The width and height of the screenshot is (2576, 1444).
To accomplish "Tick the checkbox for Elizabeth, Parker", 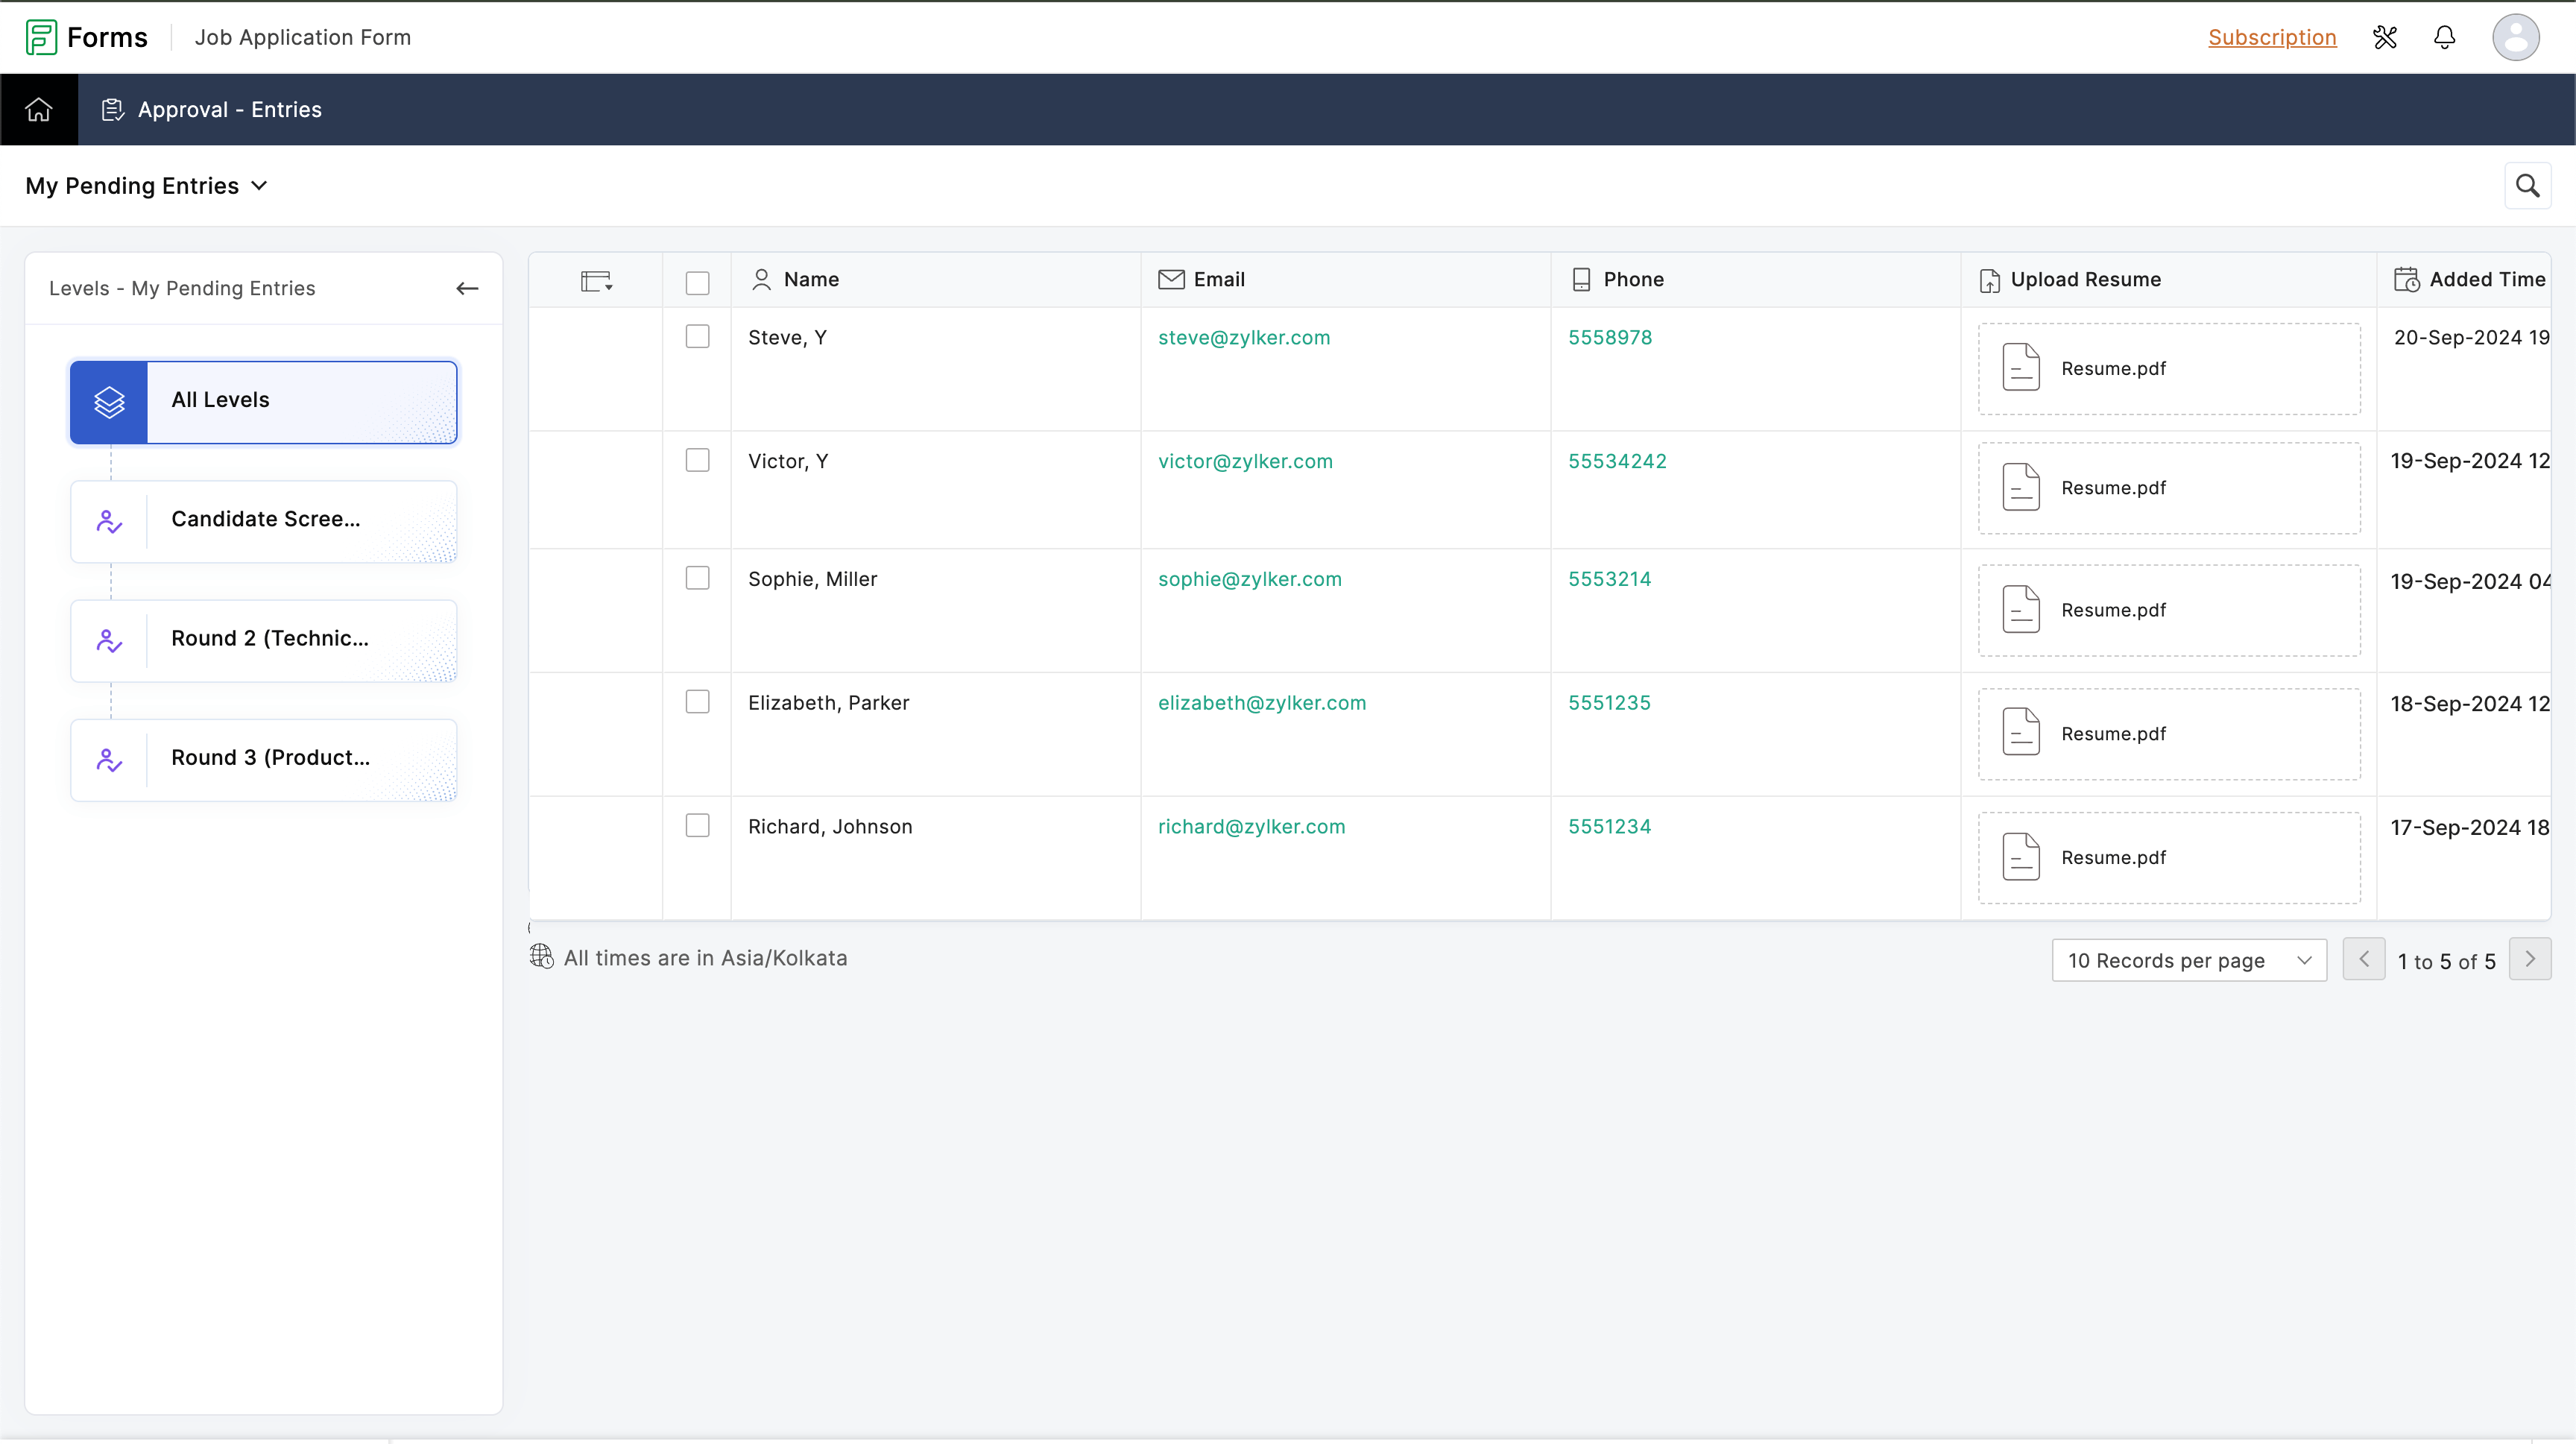I will (697, 702).
